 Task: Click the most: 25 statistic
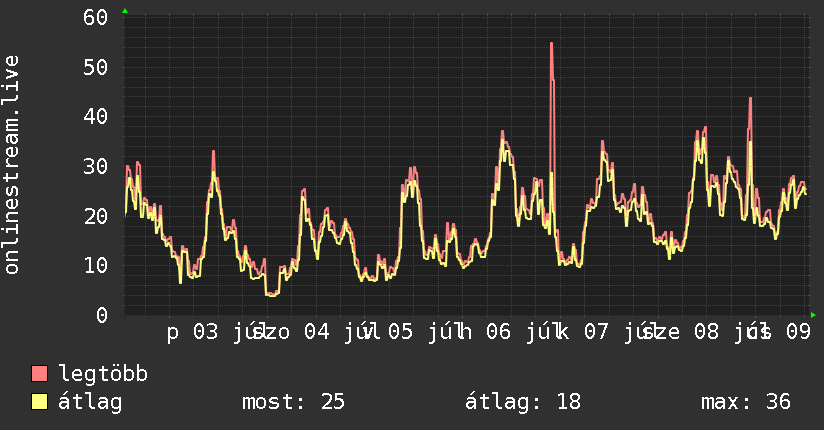(293, 402)
